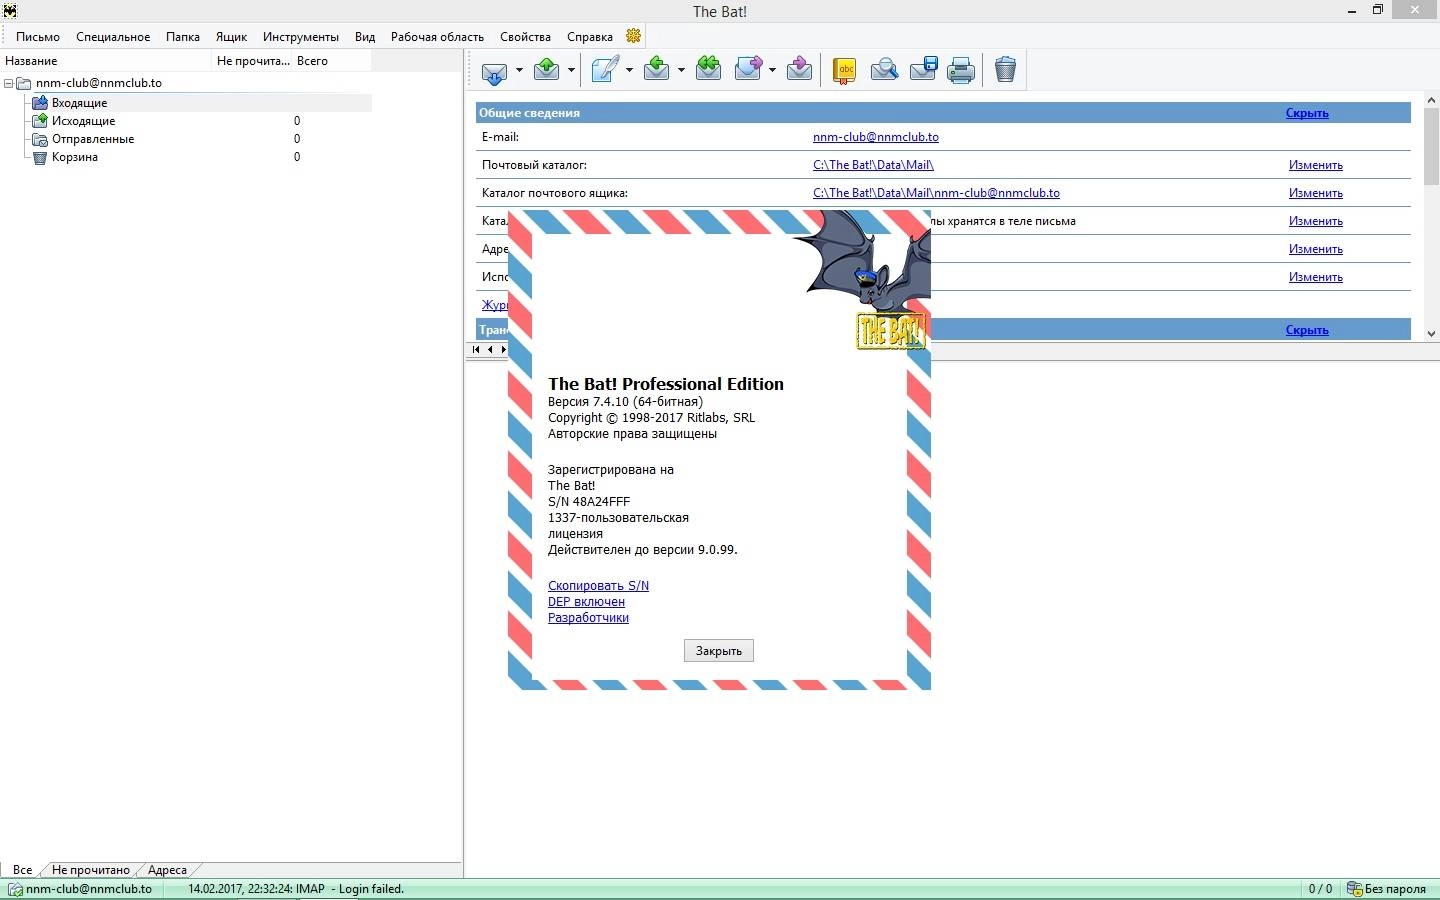Open the Свойства menu
Viewport: 1440px width, 900px height.
[525, 37]
